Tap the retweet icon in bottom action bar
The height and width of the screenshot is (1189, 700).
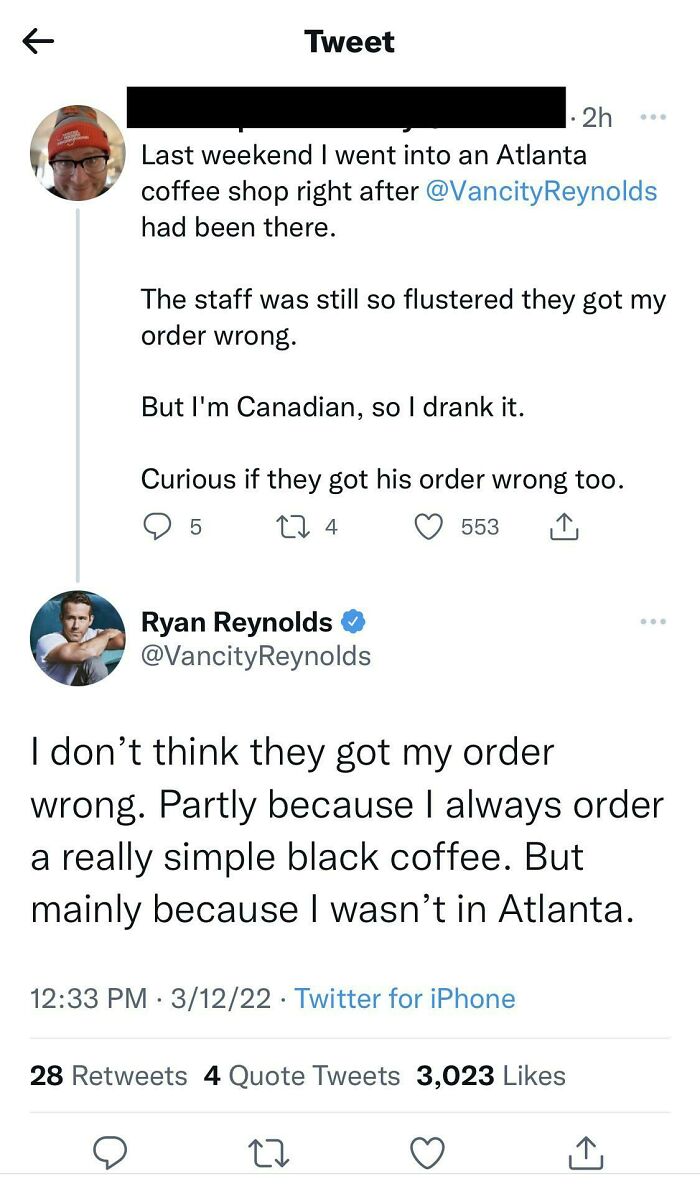pos(268,1152)
